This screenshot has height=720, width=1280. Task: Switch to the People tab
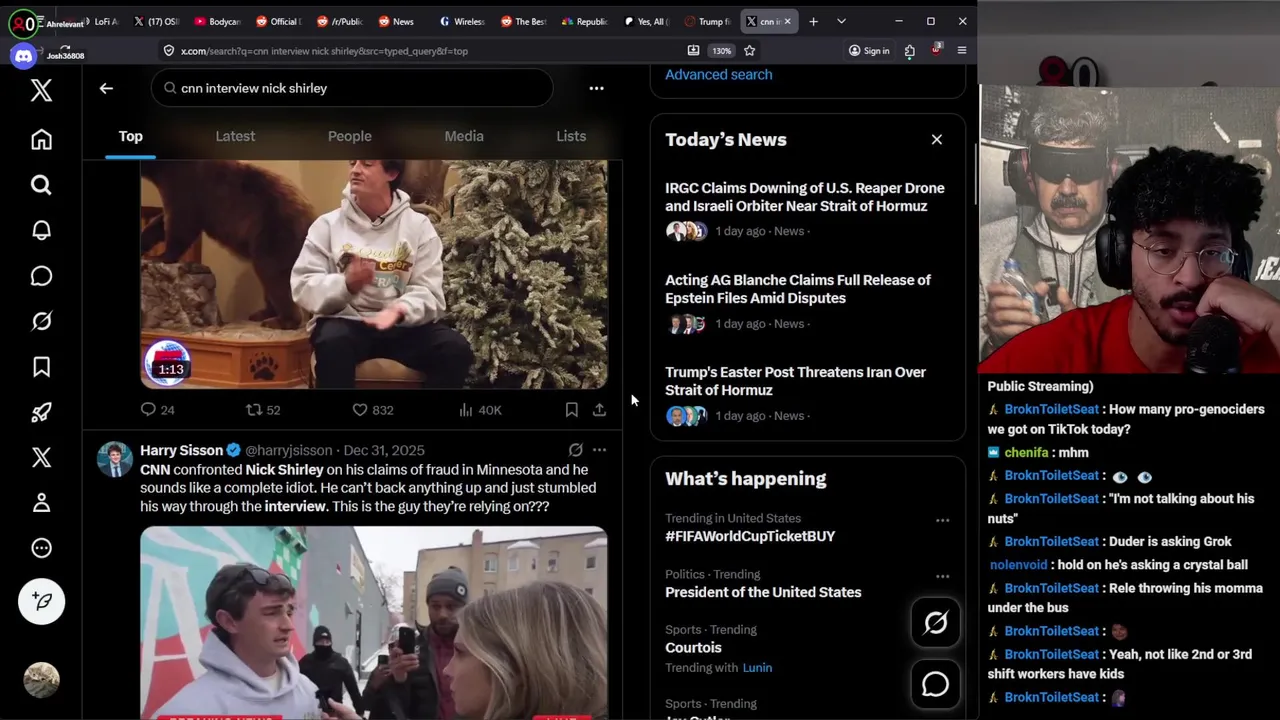click(350, 137)
